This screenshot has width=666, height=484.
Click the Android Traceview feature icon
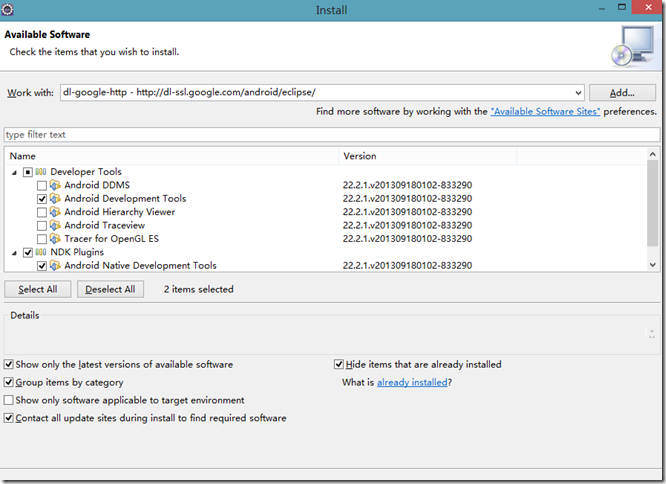point(55,225)
